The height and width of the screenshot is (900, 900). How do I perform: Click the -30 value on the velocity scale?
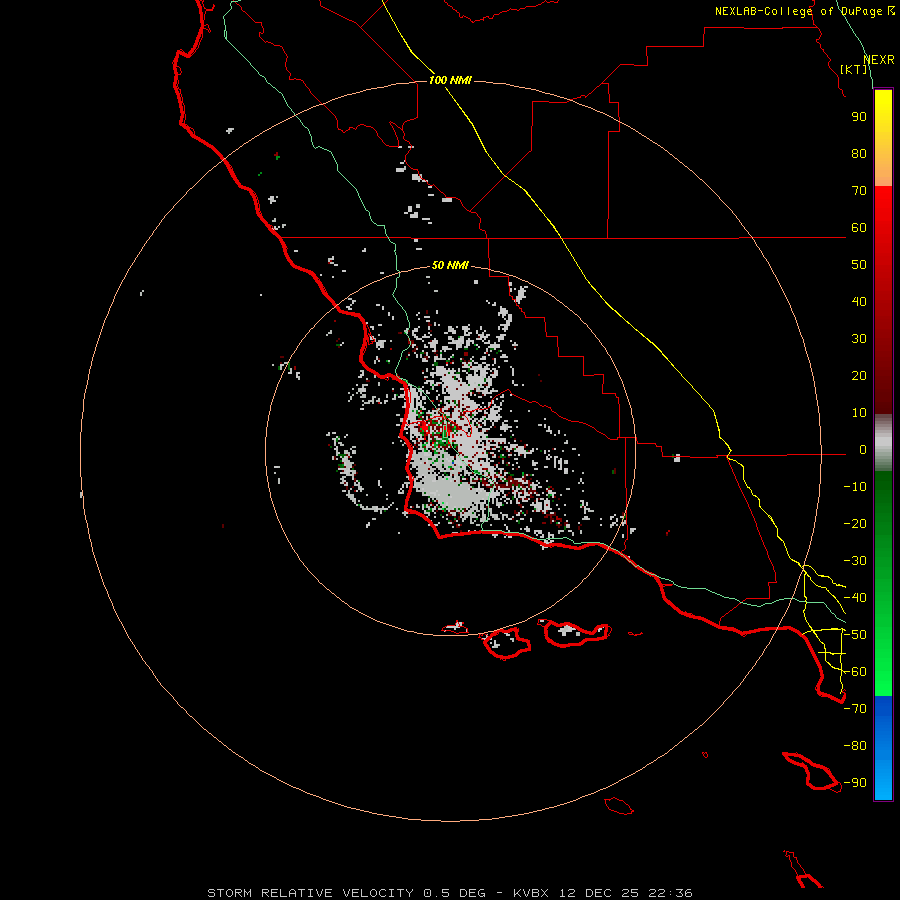click(855, 561)
